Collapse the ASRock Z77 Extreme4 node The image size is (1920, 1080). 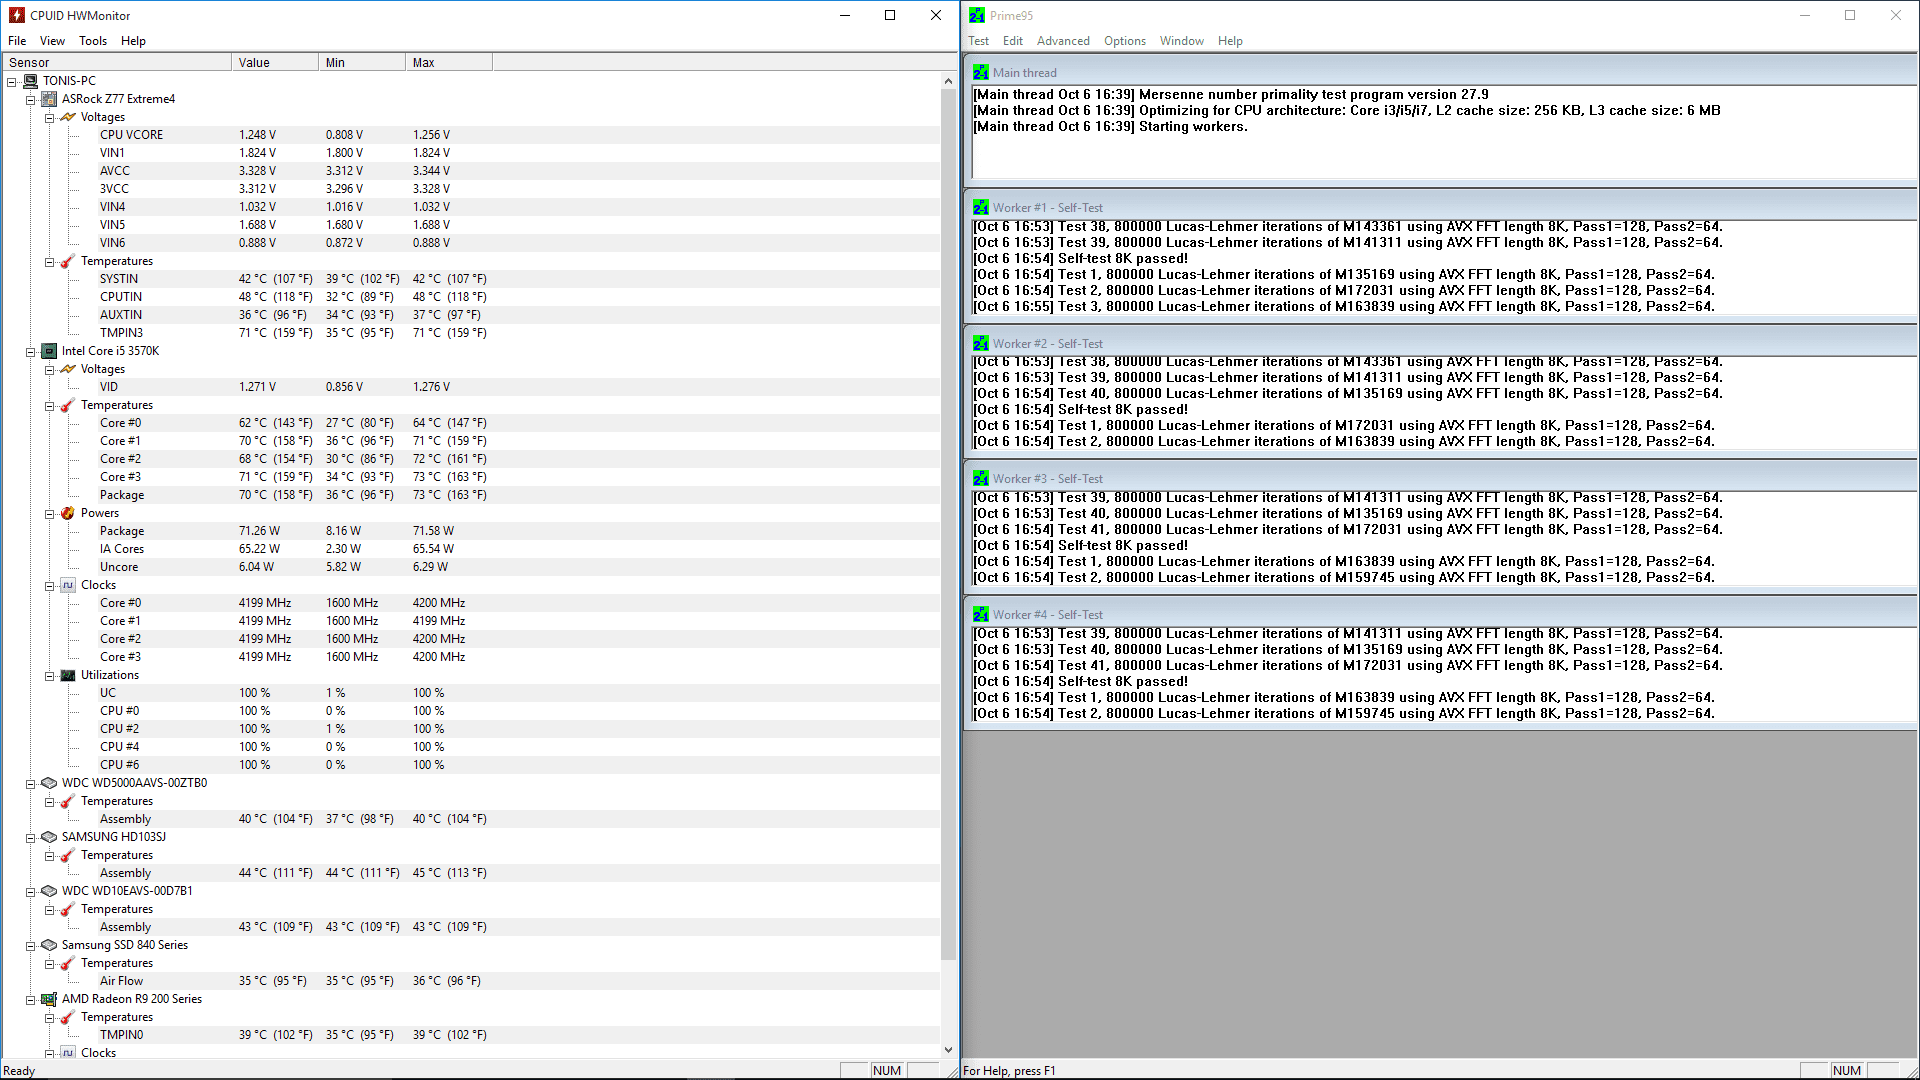[x=31, y=100]
